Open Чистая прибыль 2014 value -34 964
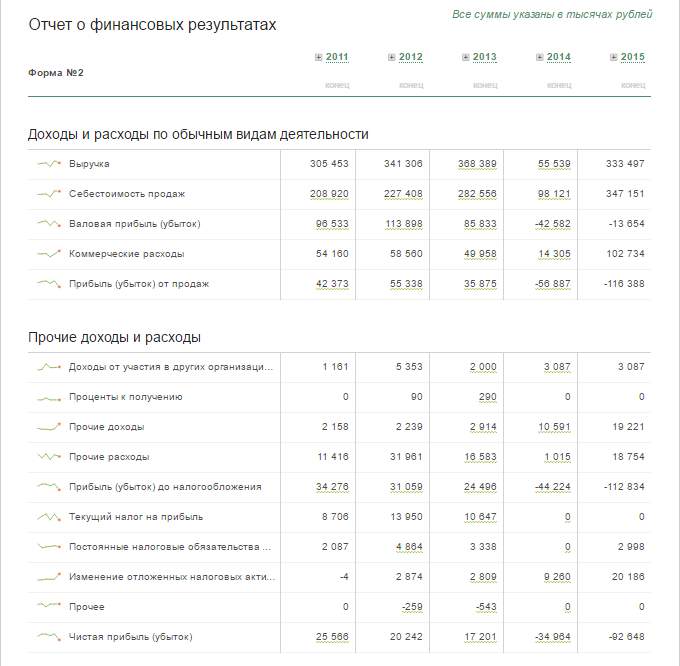 (553, 637)
